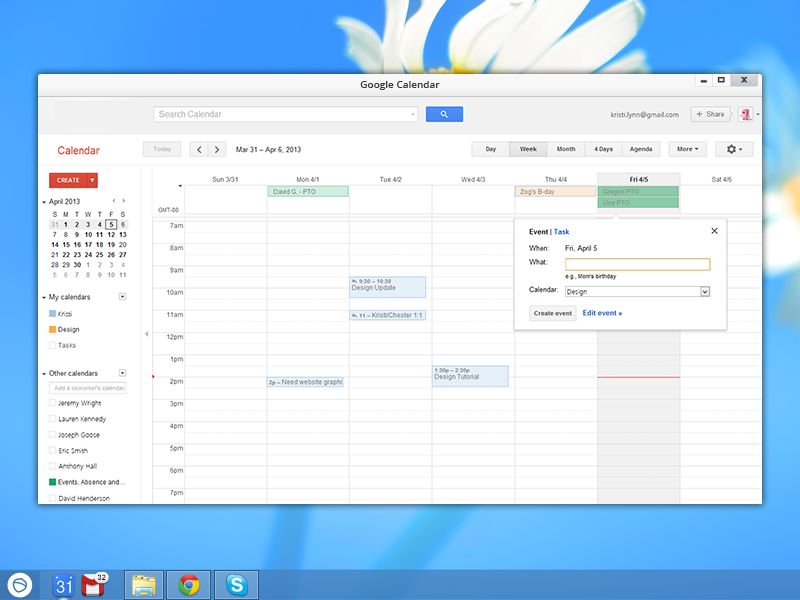Screen dimensions: 800x600
Task: Open the Calendar selector set to Design
Action: 637,292
